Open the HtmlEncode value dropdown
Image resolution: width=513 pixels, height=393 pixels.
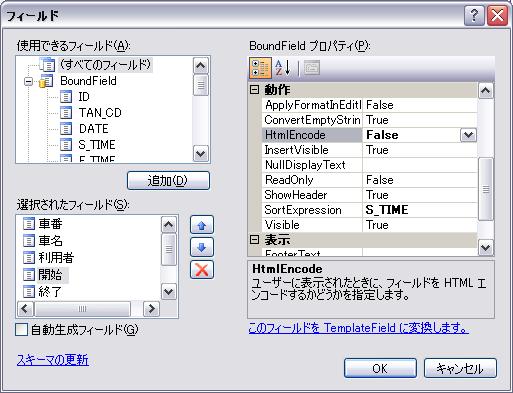click(468, 135)
